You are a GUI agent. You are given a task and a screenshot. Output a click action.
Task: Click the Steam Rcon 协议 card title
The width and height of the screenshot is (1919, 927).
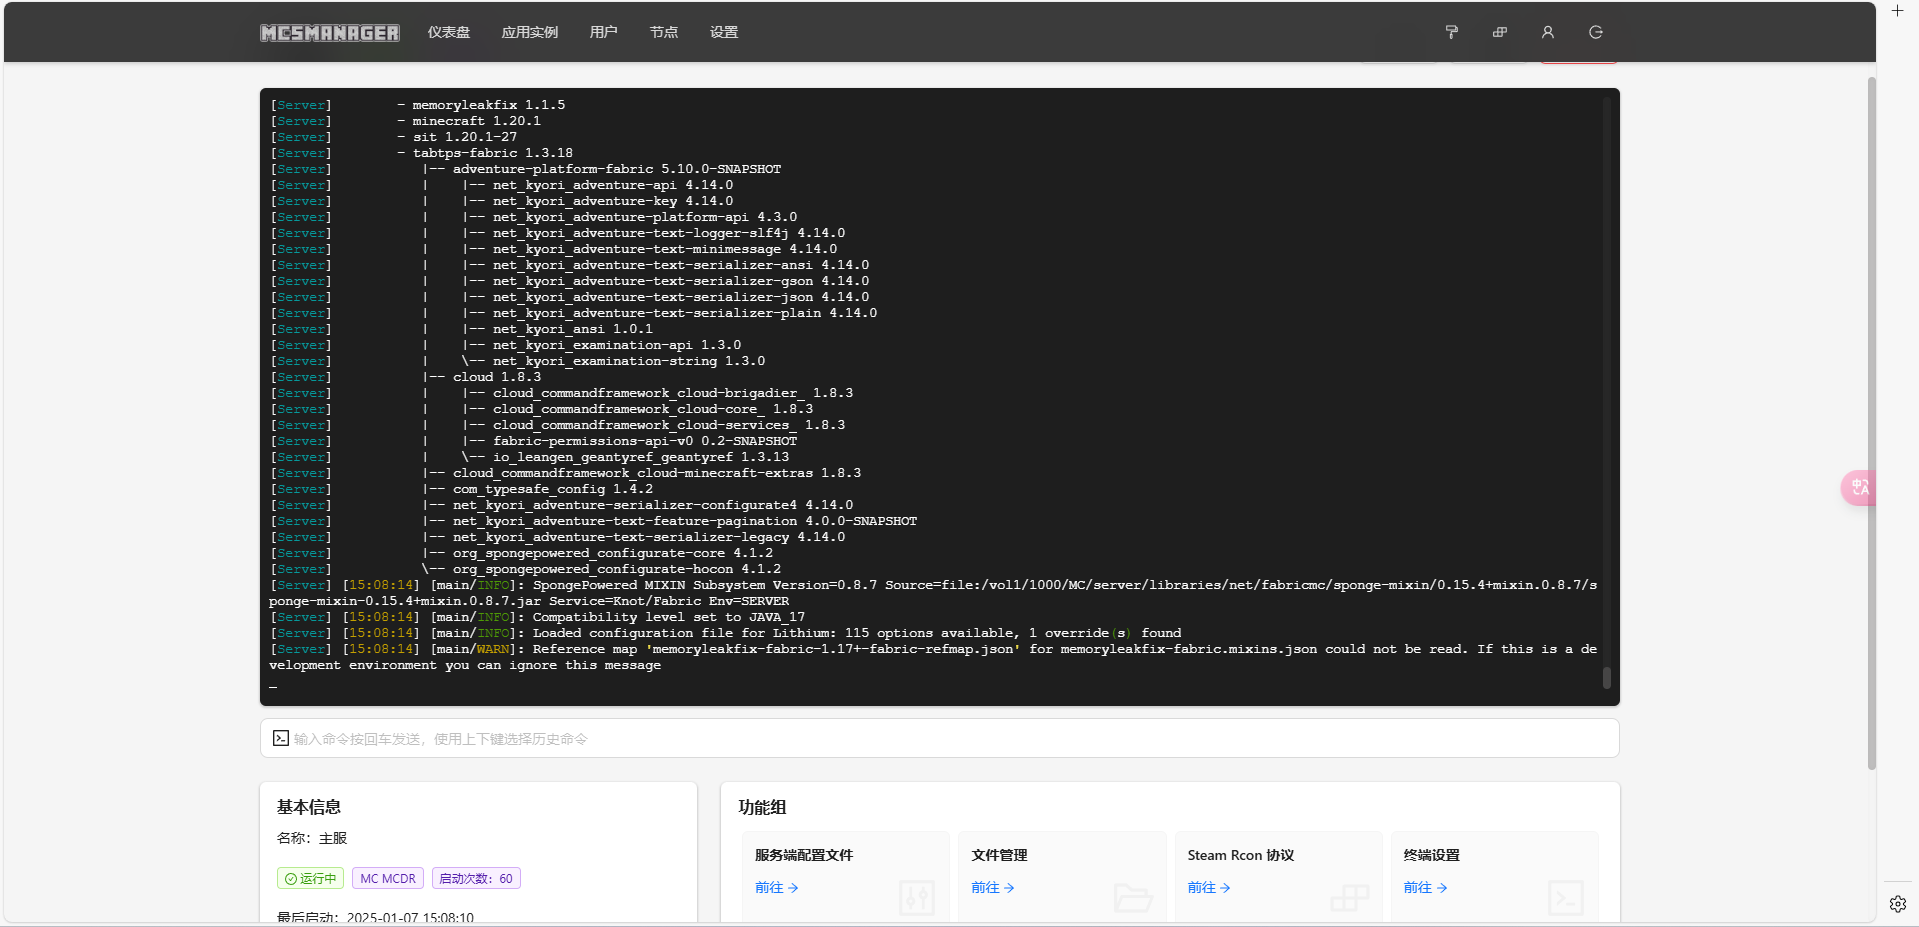click(x=1241, y=855)
